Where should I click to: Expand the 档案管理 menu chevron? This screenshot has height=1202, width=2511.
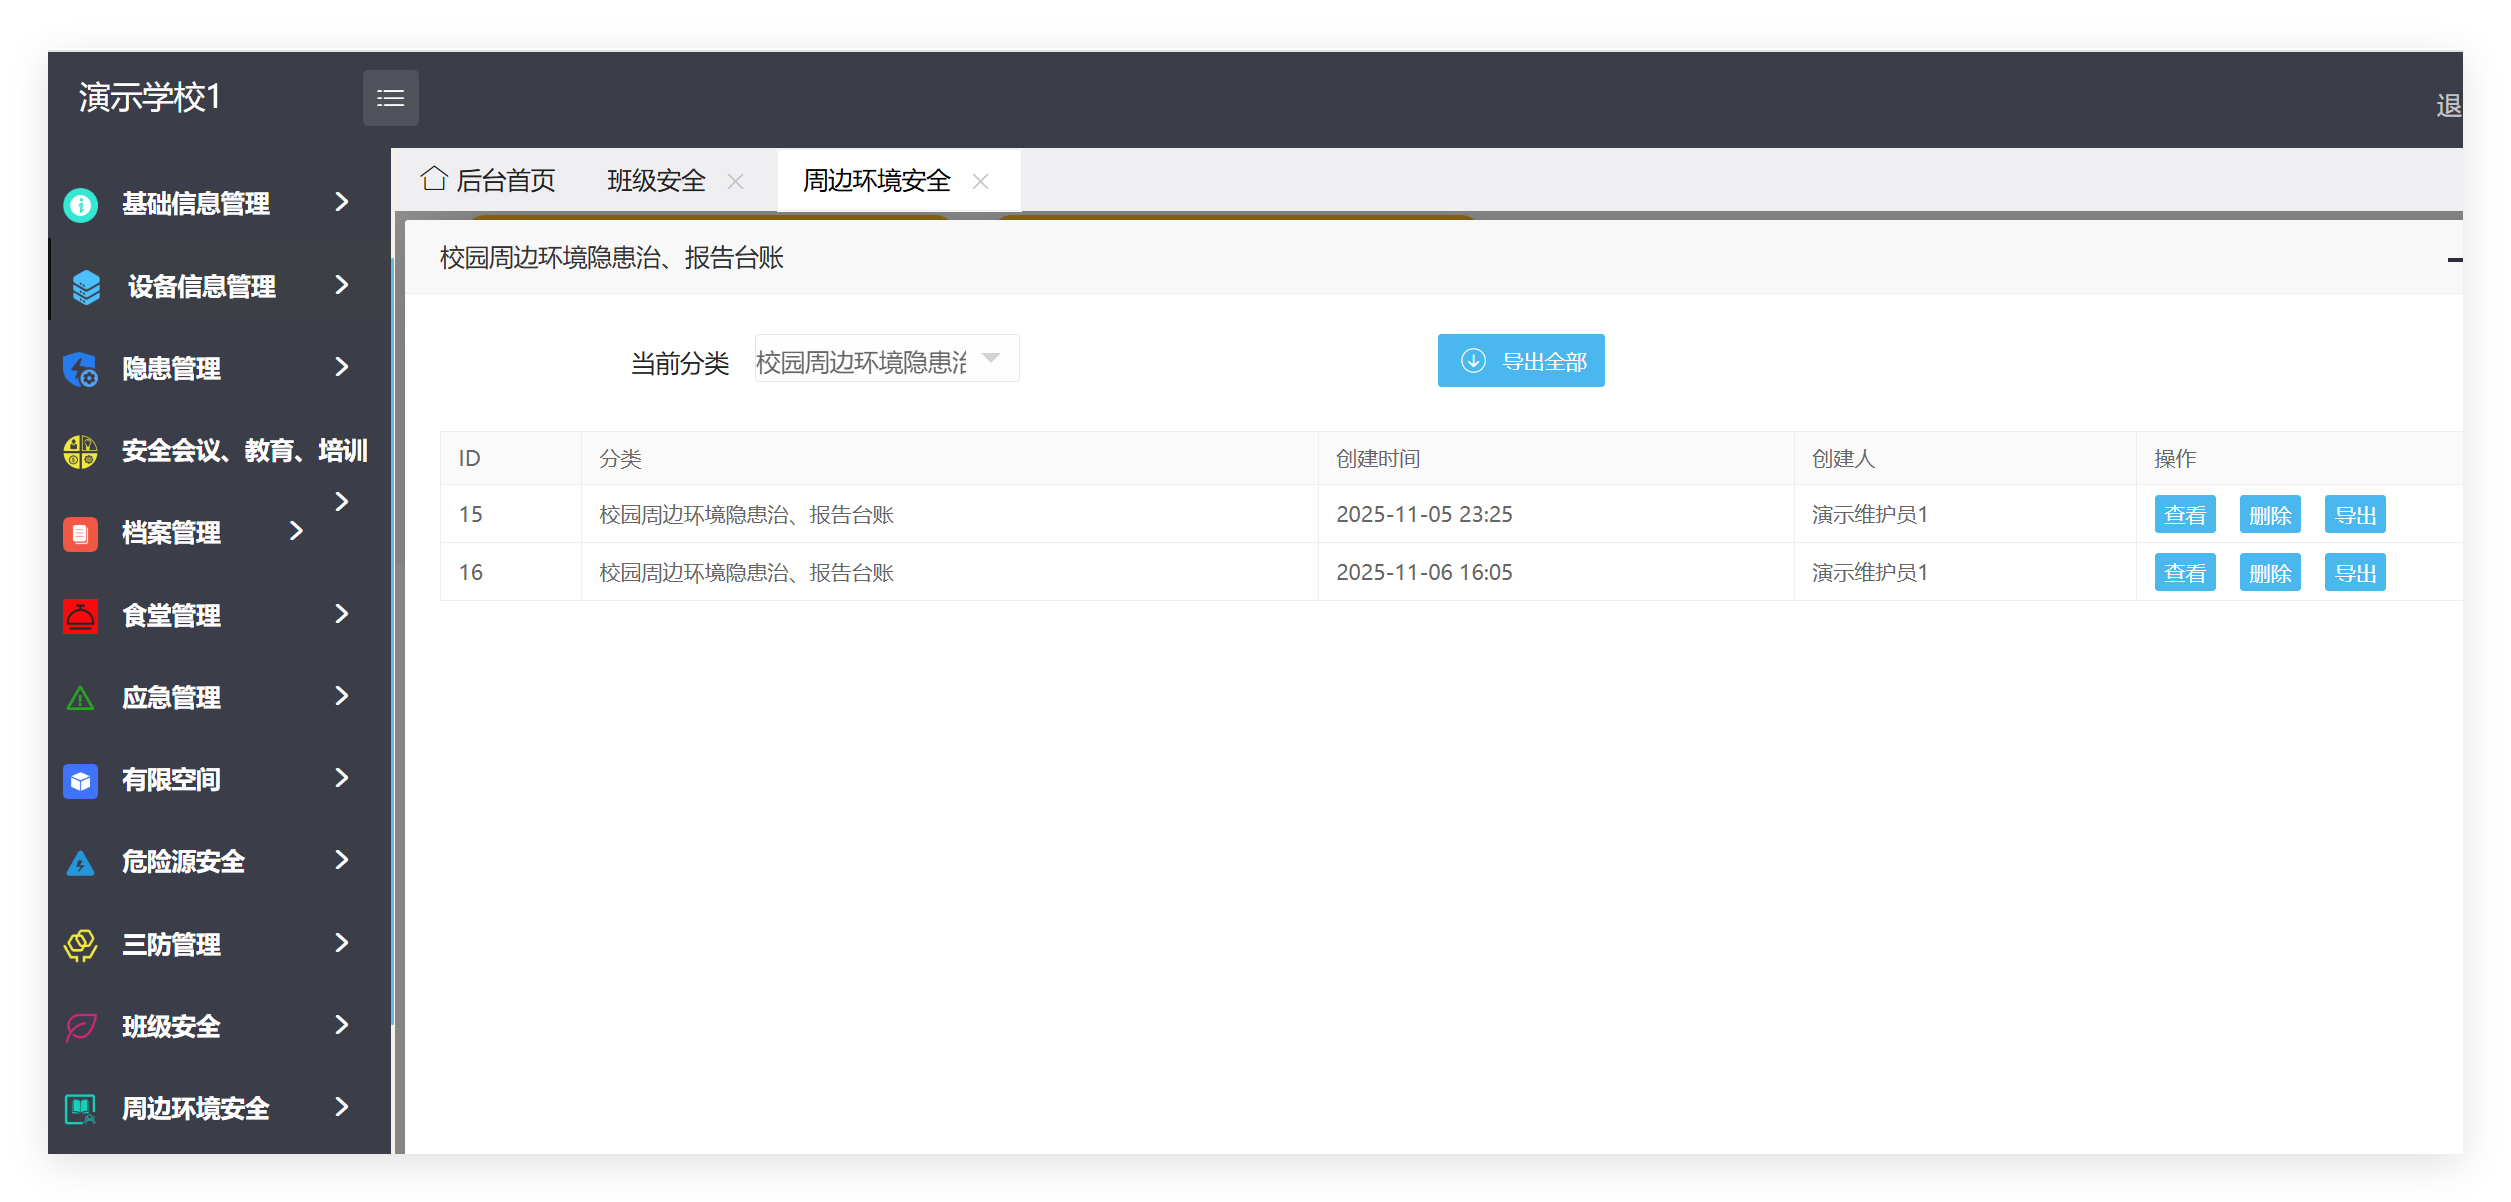[x=295, y=532]
